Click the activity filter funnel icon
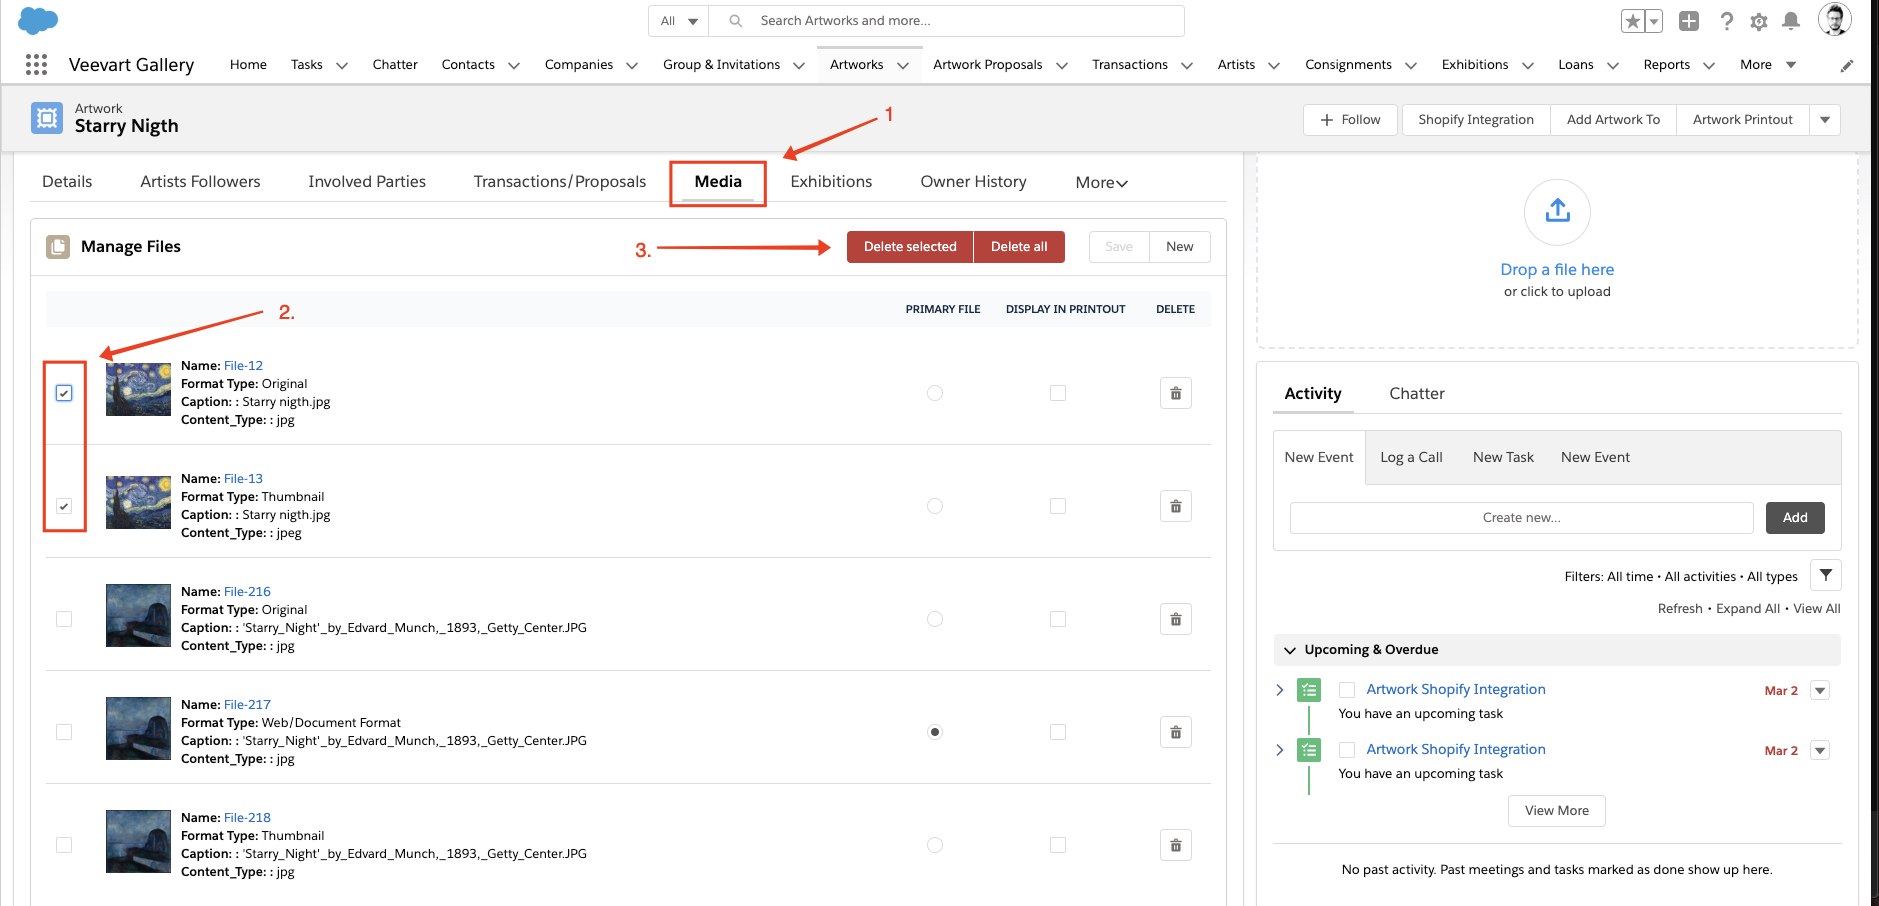Image resolution: width=1879 pixels, height=906 pixels. pyautogui.click(x=1825, y=575)
